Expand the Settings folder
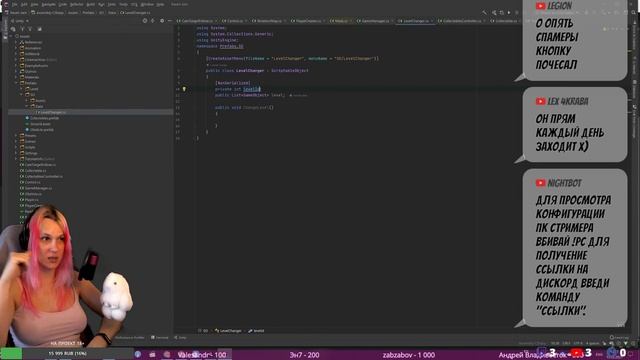The width and height of the screenshot is (640, 360). (16, 153)
